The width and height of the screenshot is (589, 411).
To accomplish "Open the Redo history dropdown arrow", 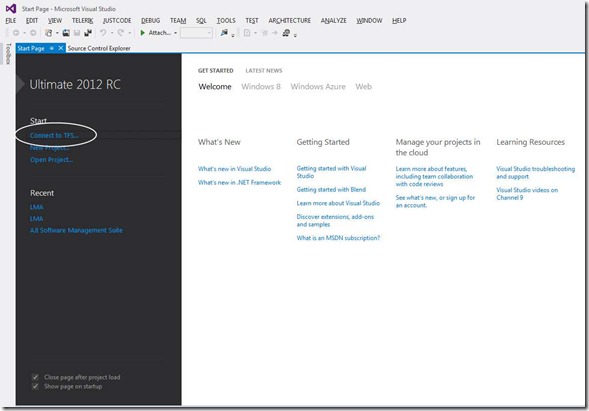I will point(130,33).
